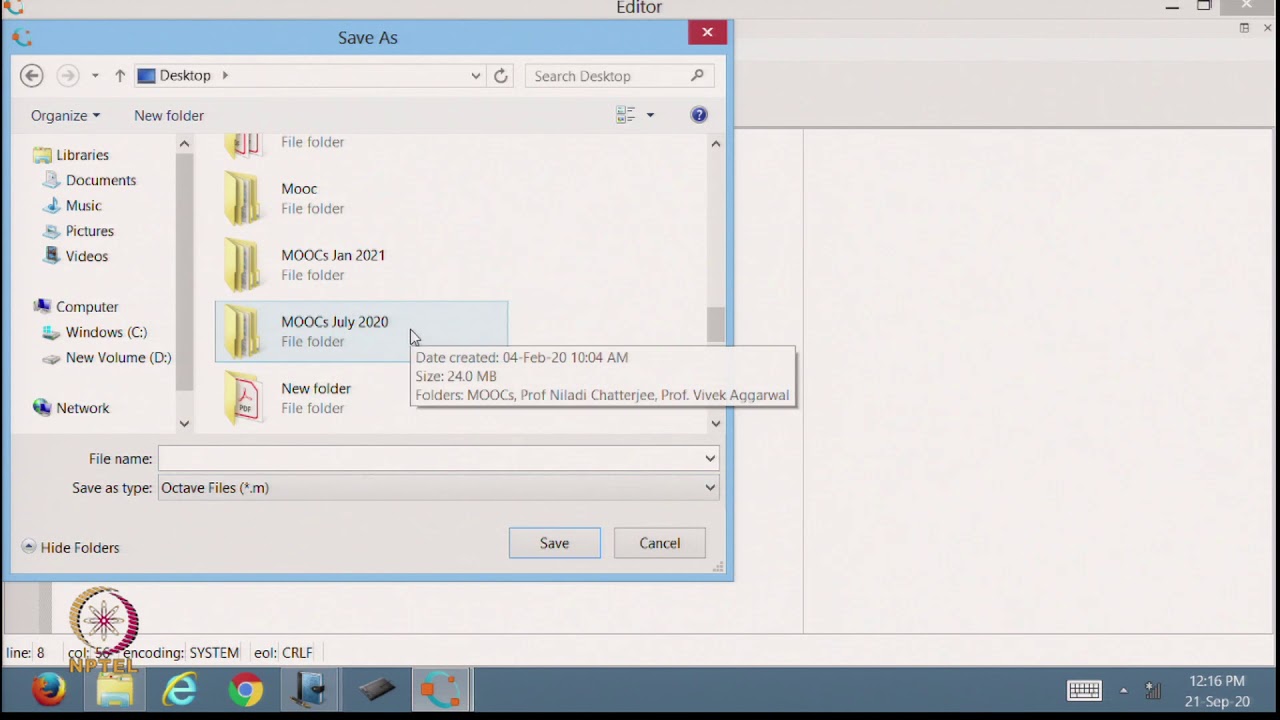1280x720 pixels.
Task: Click the Desktop breadcrumb in address bar
Action: [185, 75]
